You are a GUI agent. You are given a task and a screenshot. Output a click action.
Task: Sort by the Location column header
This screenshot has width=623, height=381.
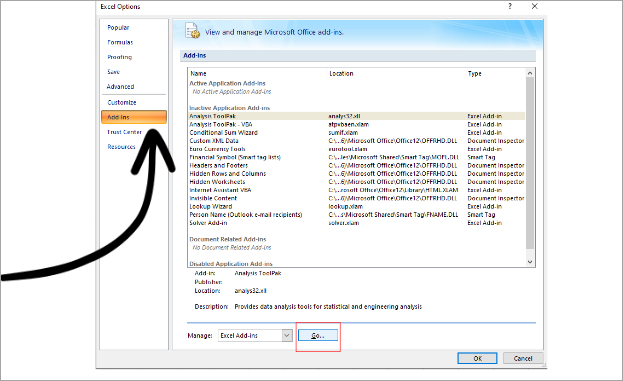[x=341, y=73]
